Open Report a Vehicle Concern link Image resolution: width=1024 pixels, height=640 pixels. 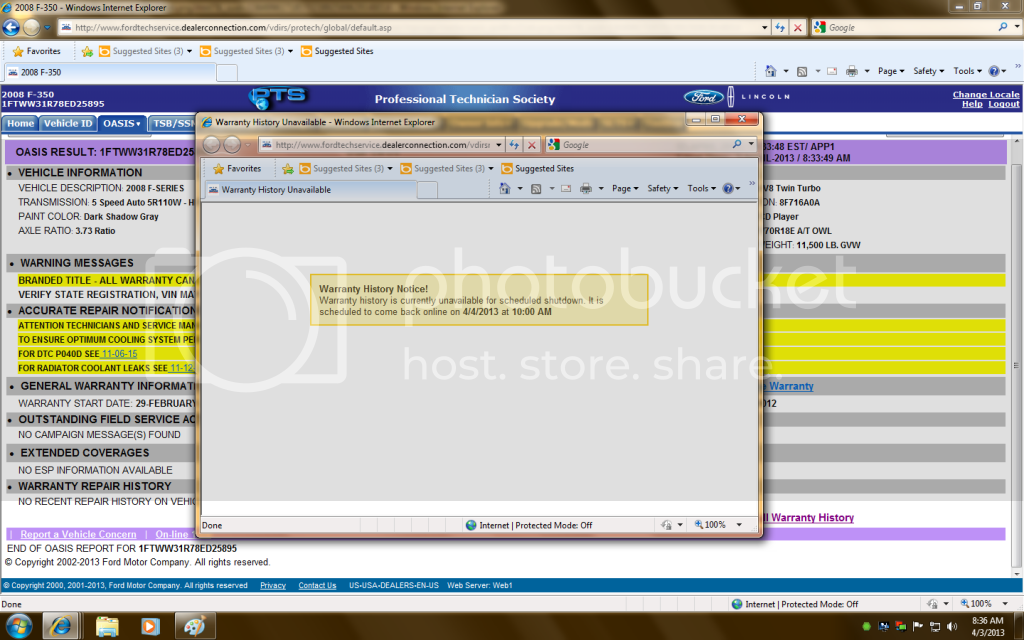78,534
